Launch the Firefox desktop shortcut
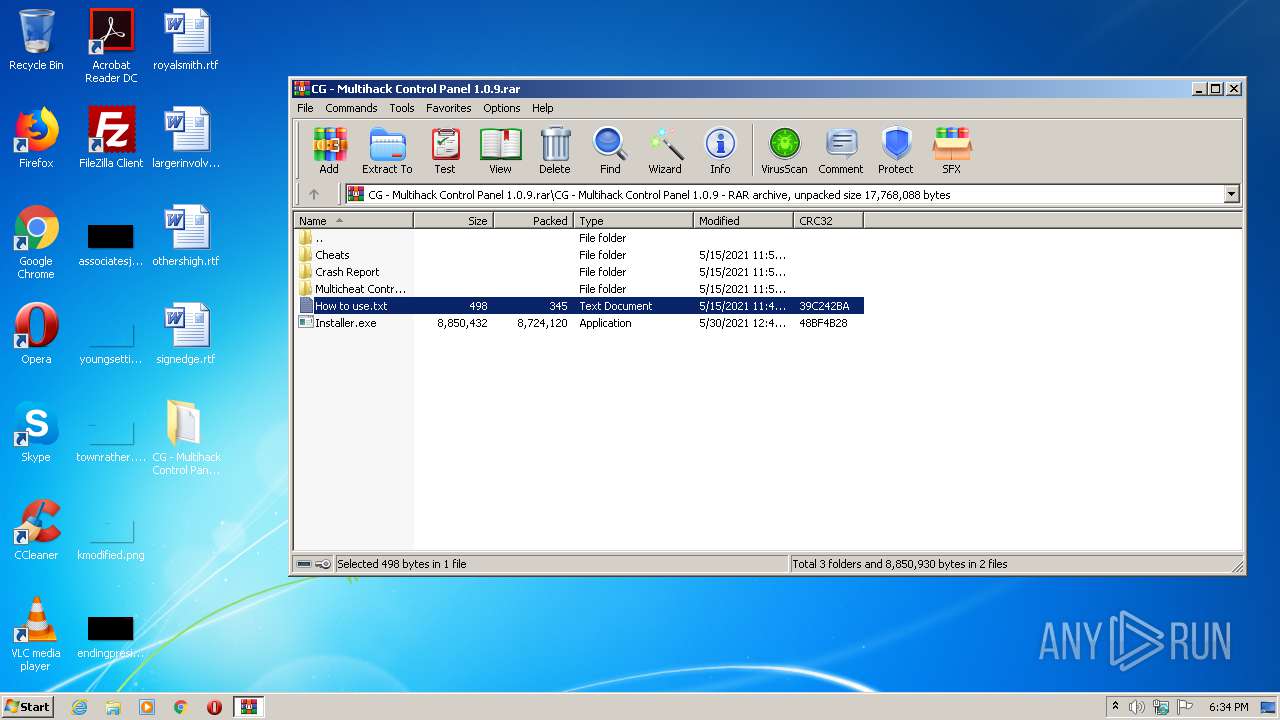The height and width of the screenshot is (720, 1280). point(36,138)
